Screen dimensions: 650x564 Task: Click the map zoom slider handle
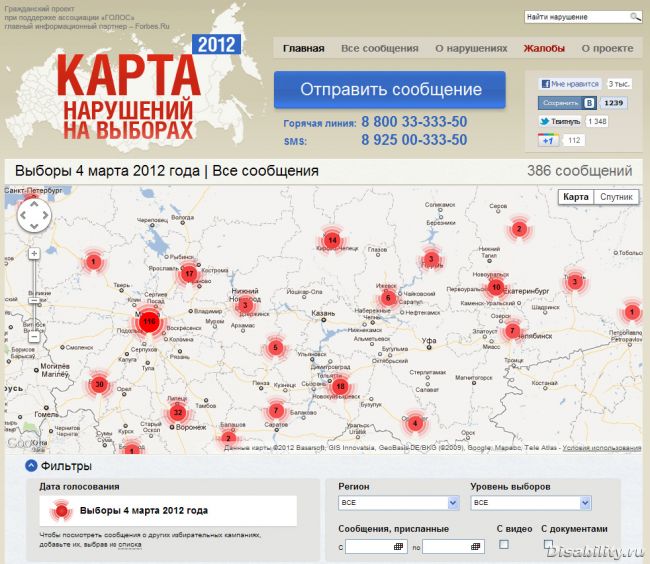pyautogui.click(x=34, y=300)
